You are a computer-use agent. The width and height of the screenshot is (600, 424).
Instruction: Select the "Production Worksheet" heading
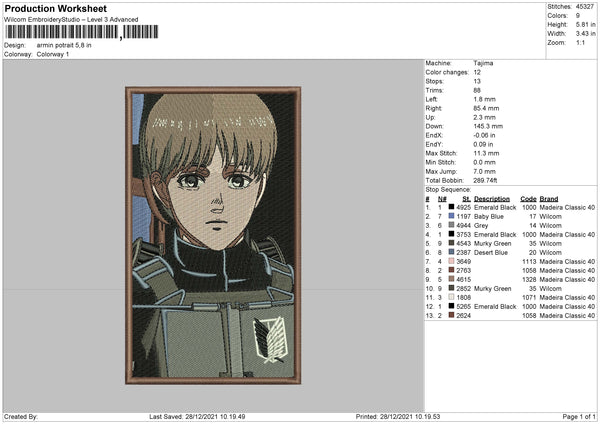coord(56,8)
